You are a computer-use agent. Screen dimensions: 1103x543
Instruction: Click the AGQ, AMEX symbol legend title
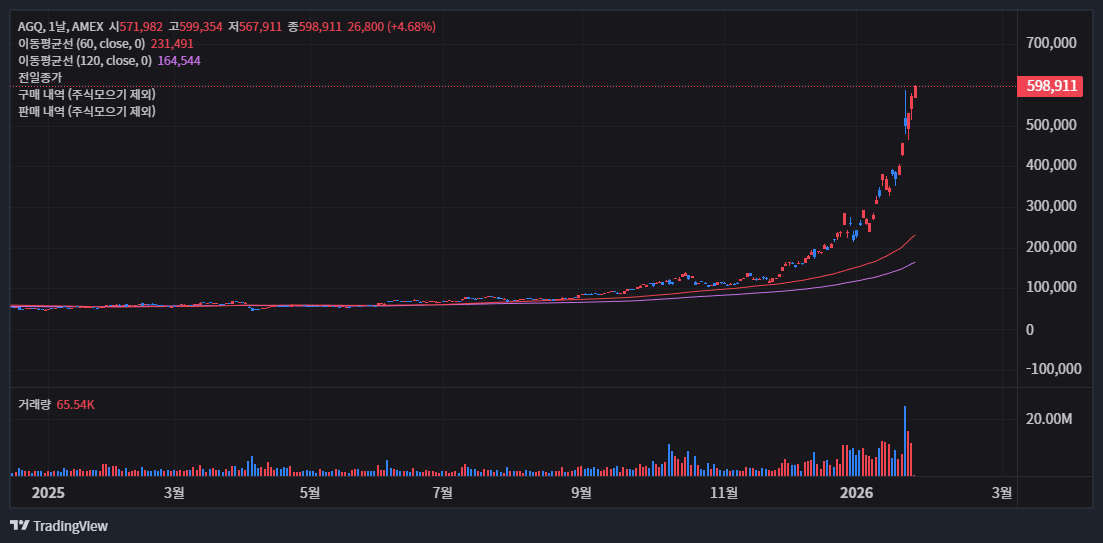(x=62, y=27)
